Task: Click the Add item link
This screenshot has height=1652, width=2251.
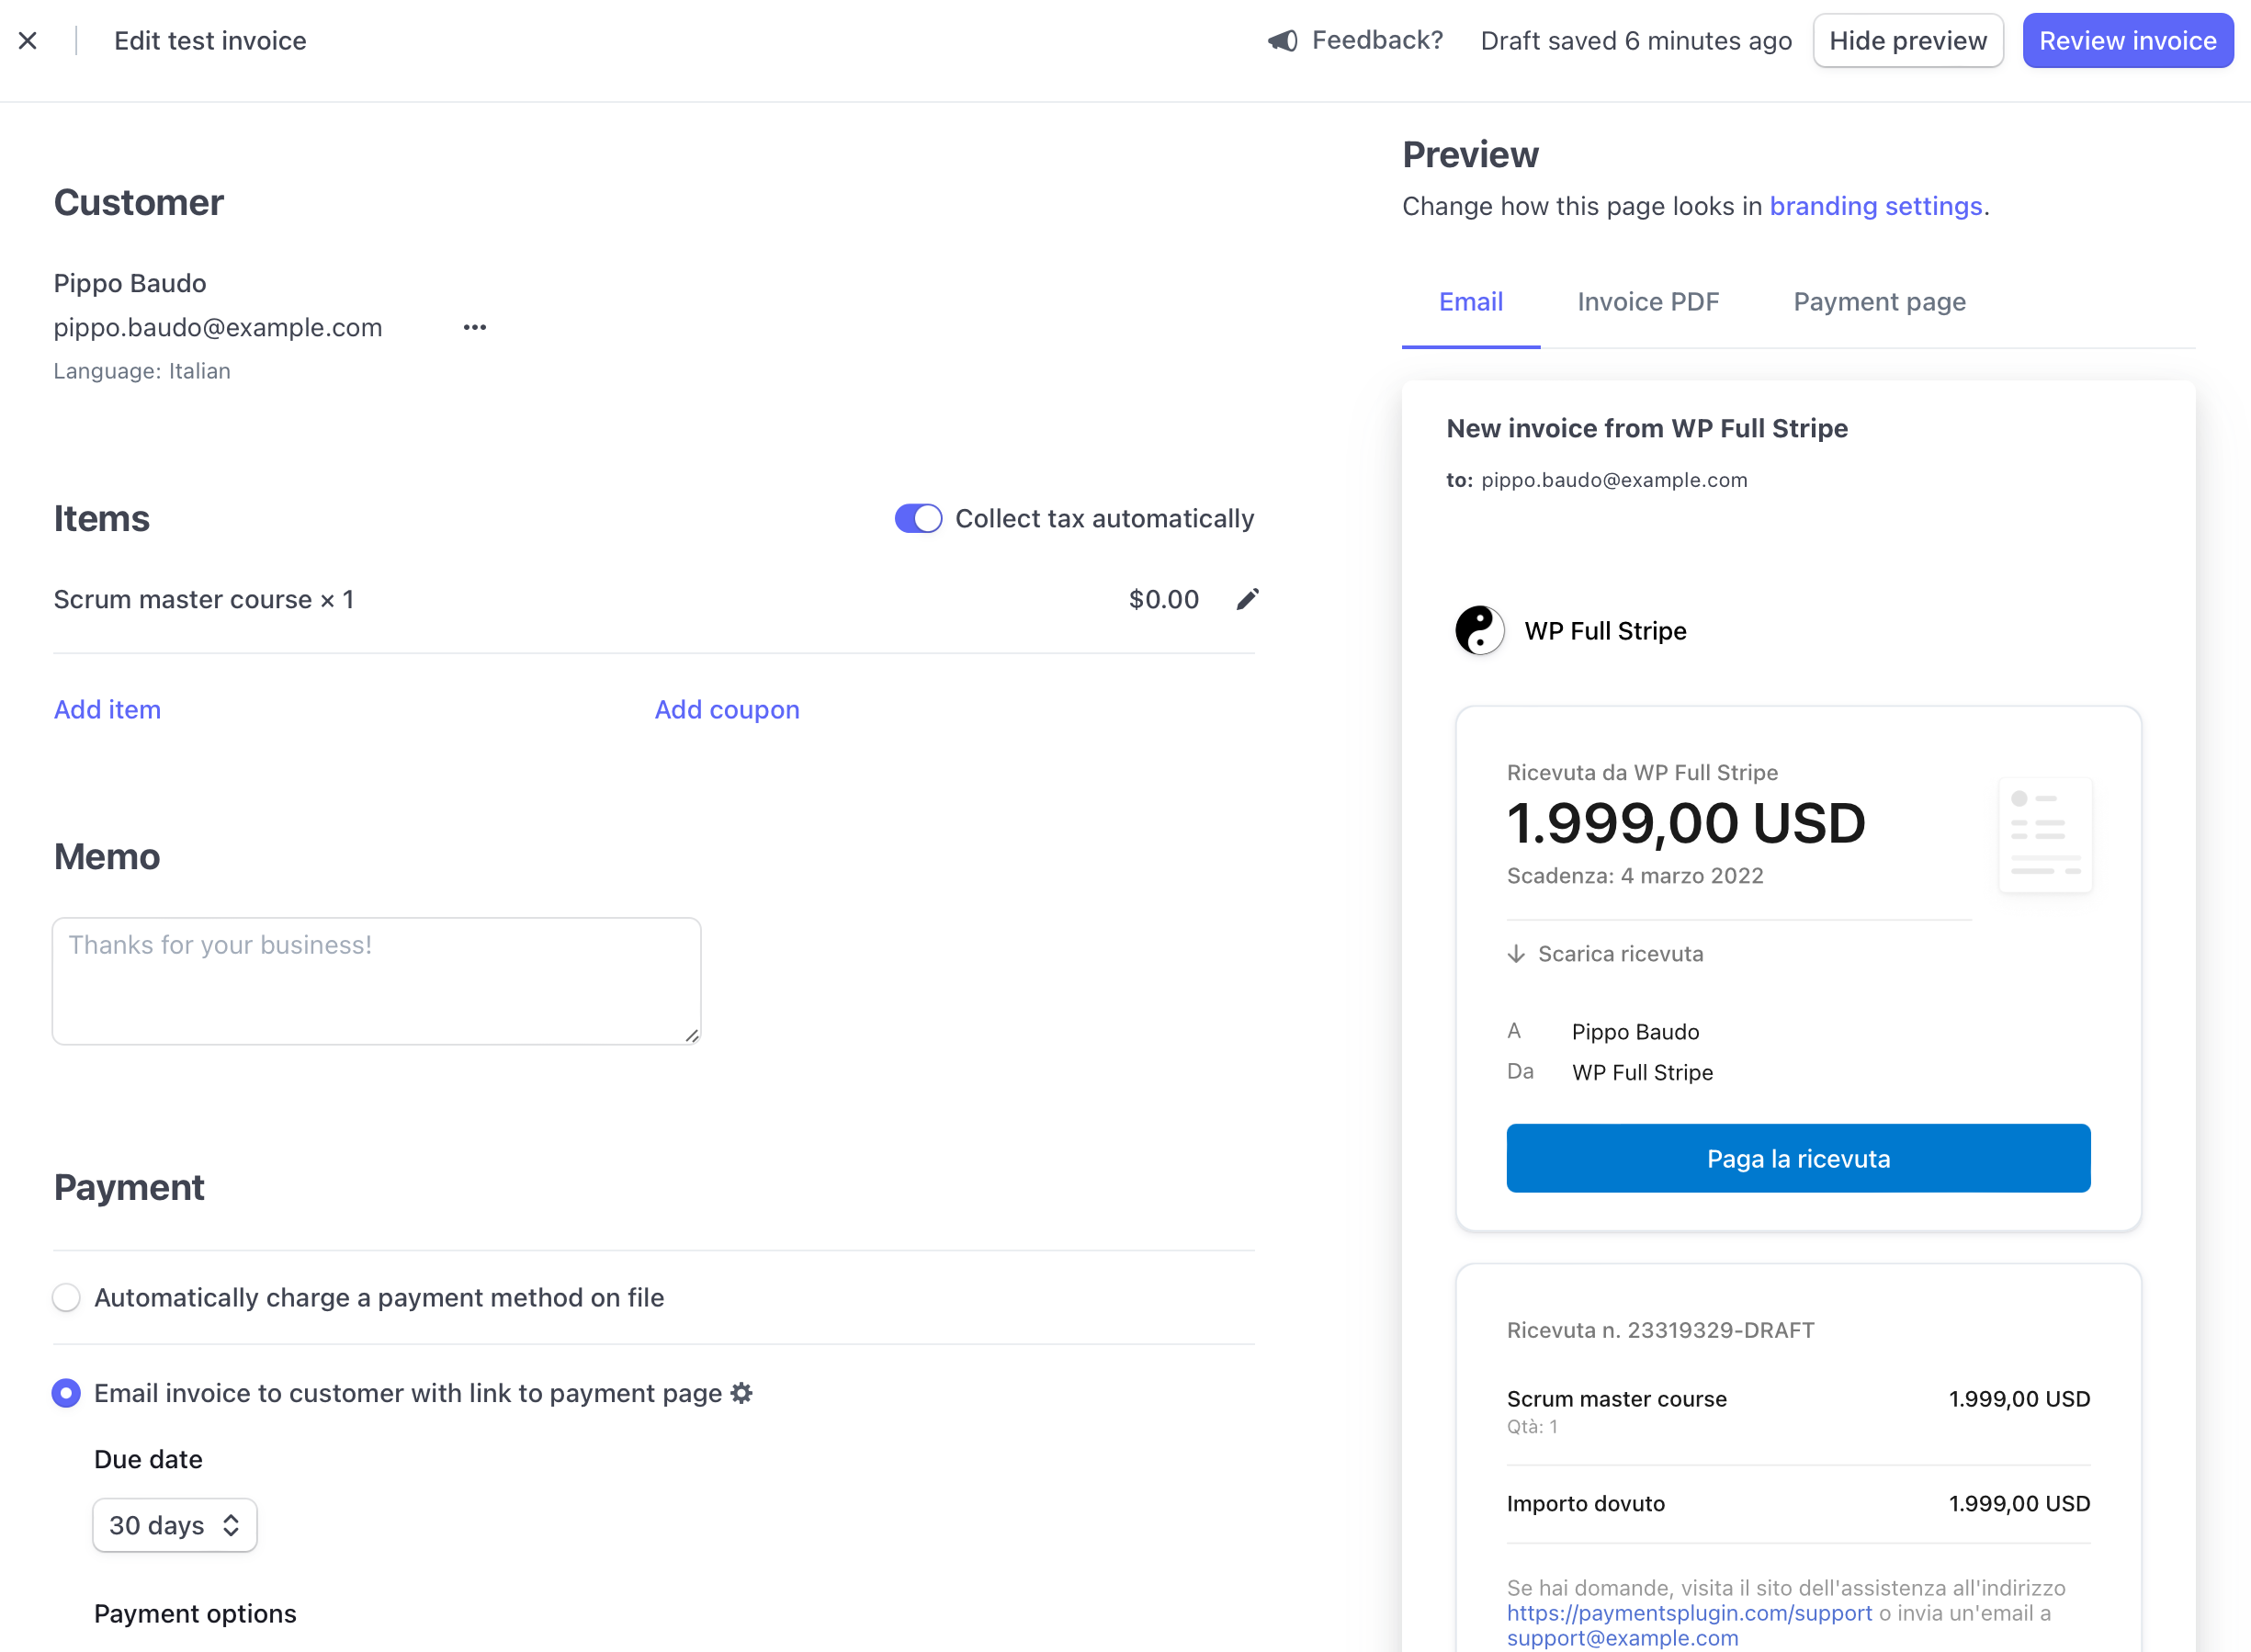Action: (x=107, y=708)
